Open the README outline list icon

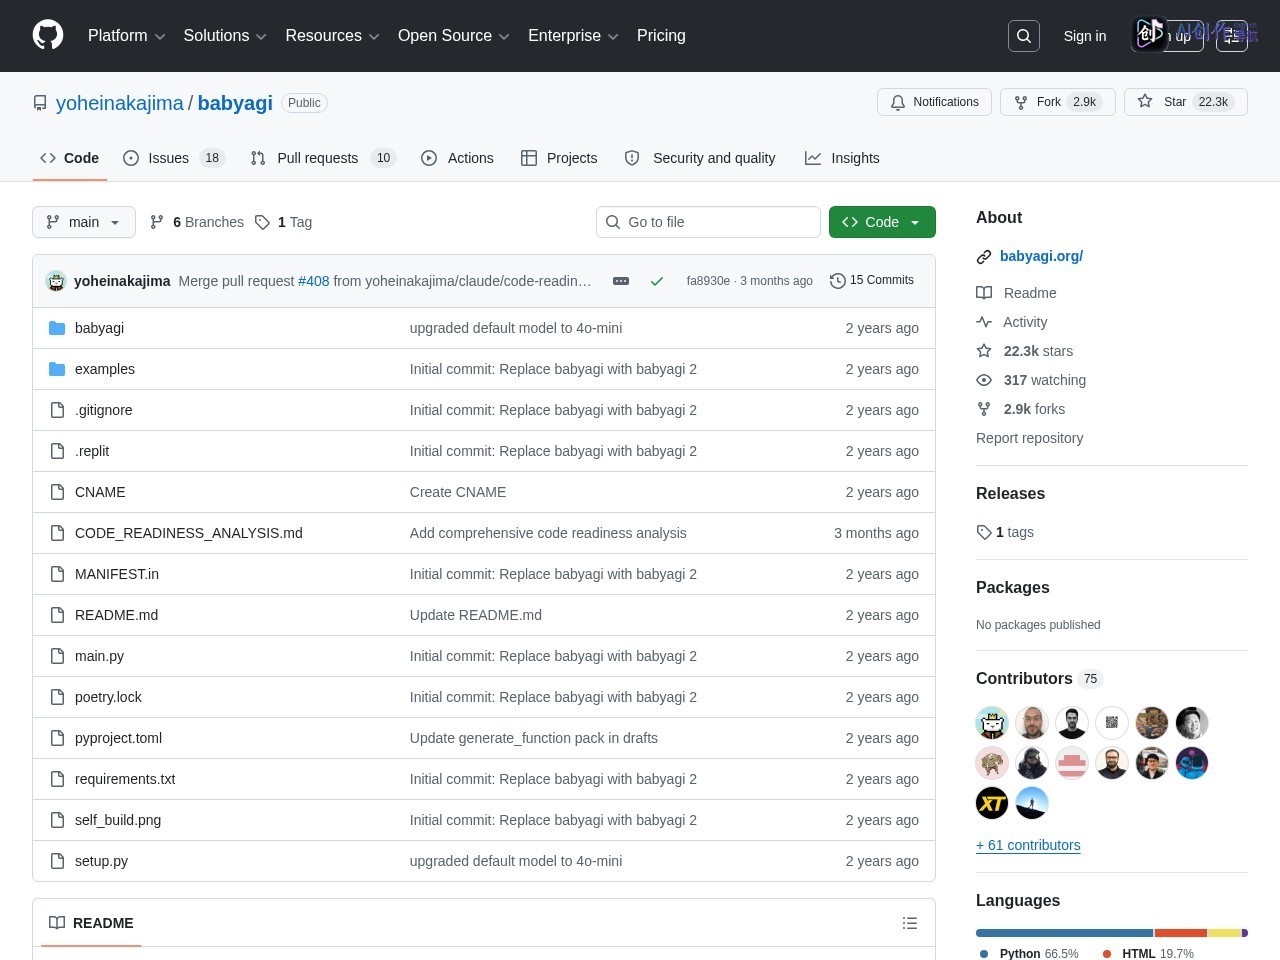tap(910, 923)
